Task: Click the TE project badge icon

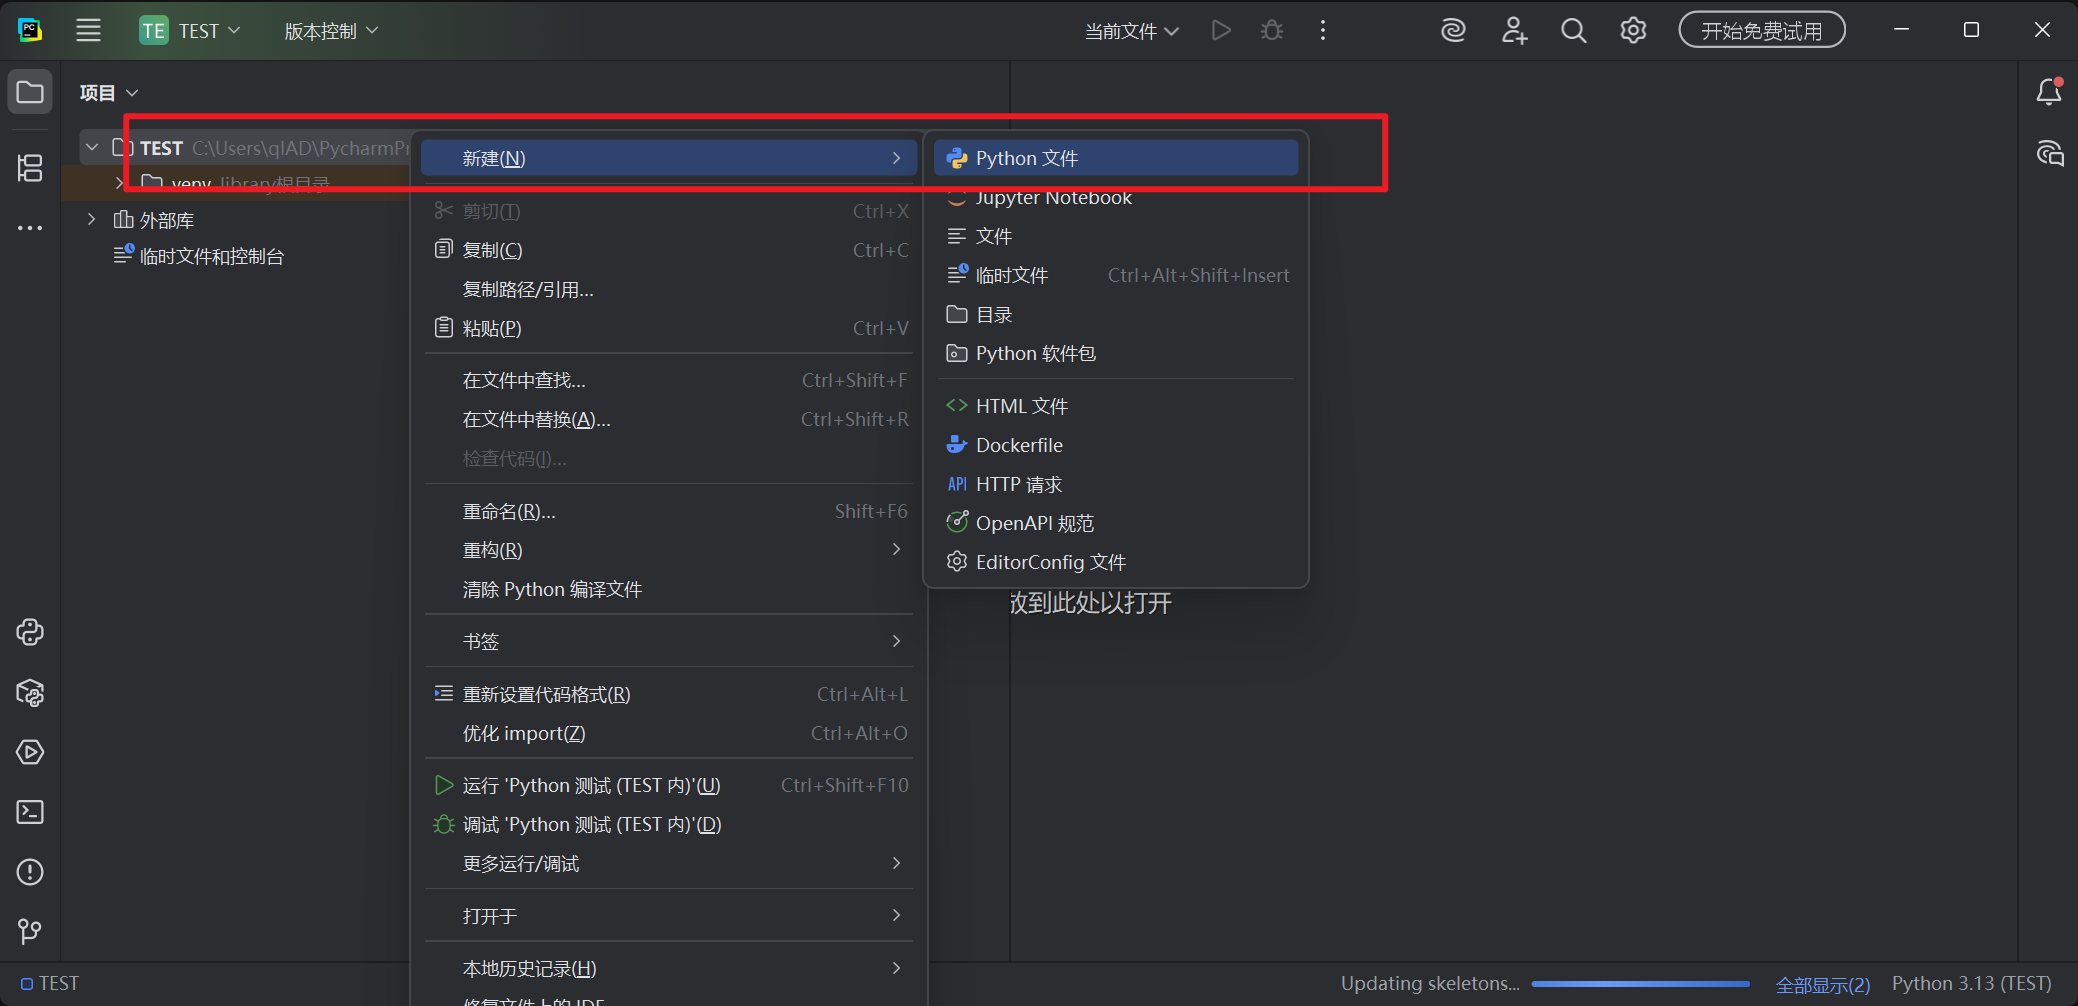Action: [x=153, y=30]
